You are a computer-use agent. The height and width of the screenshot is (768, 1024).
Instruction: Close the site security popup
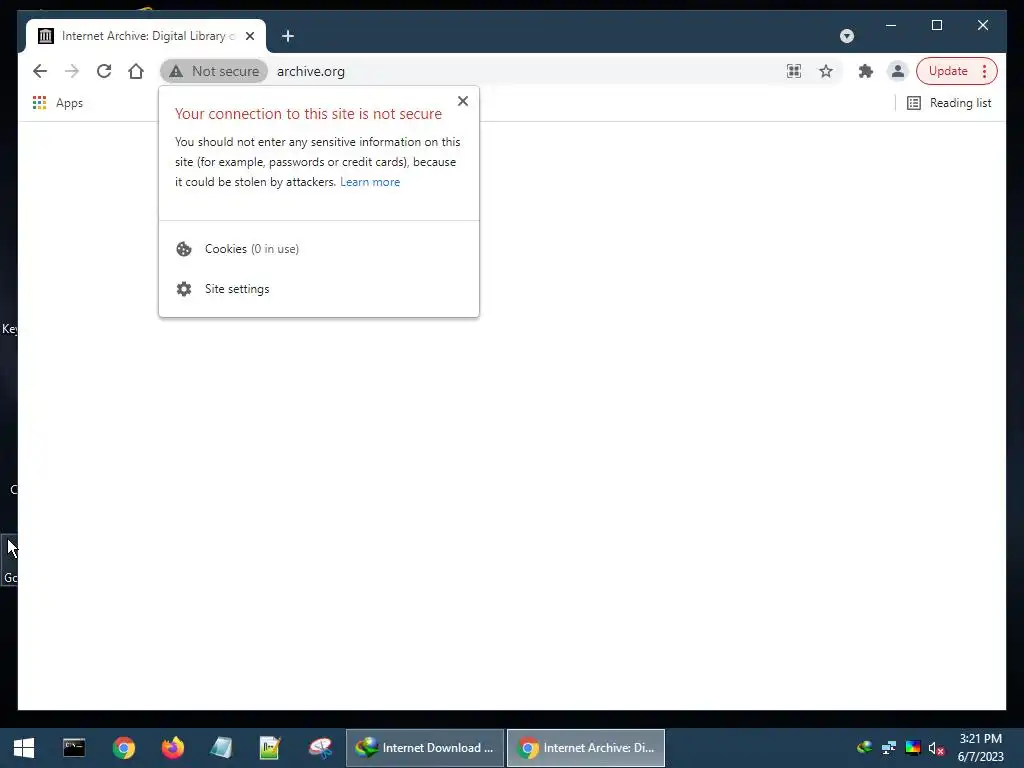tap(463, 101)
